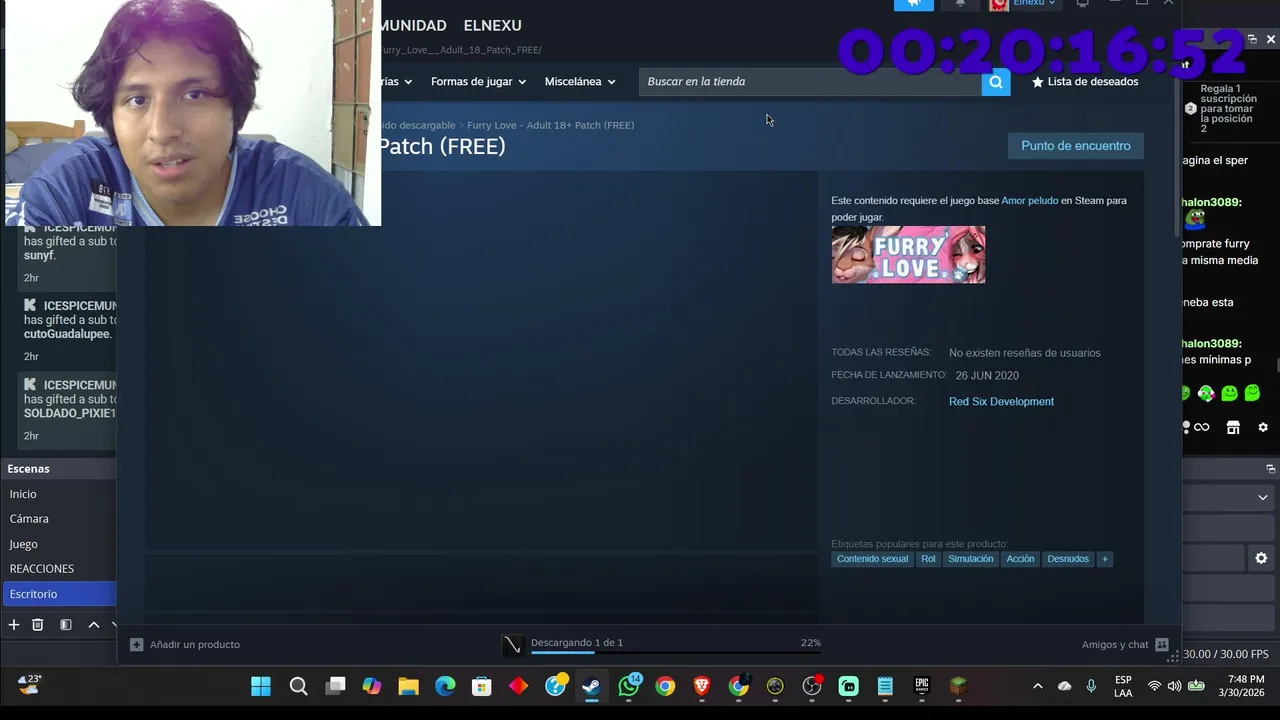Open Lista de deseados
Screen dimensions: 1280x720
pyautogui.click(x=1085, y=82)
